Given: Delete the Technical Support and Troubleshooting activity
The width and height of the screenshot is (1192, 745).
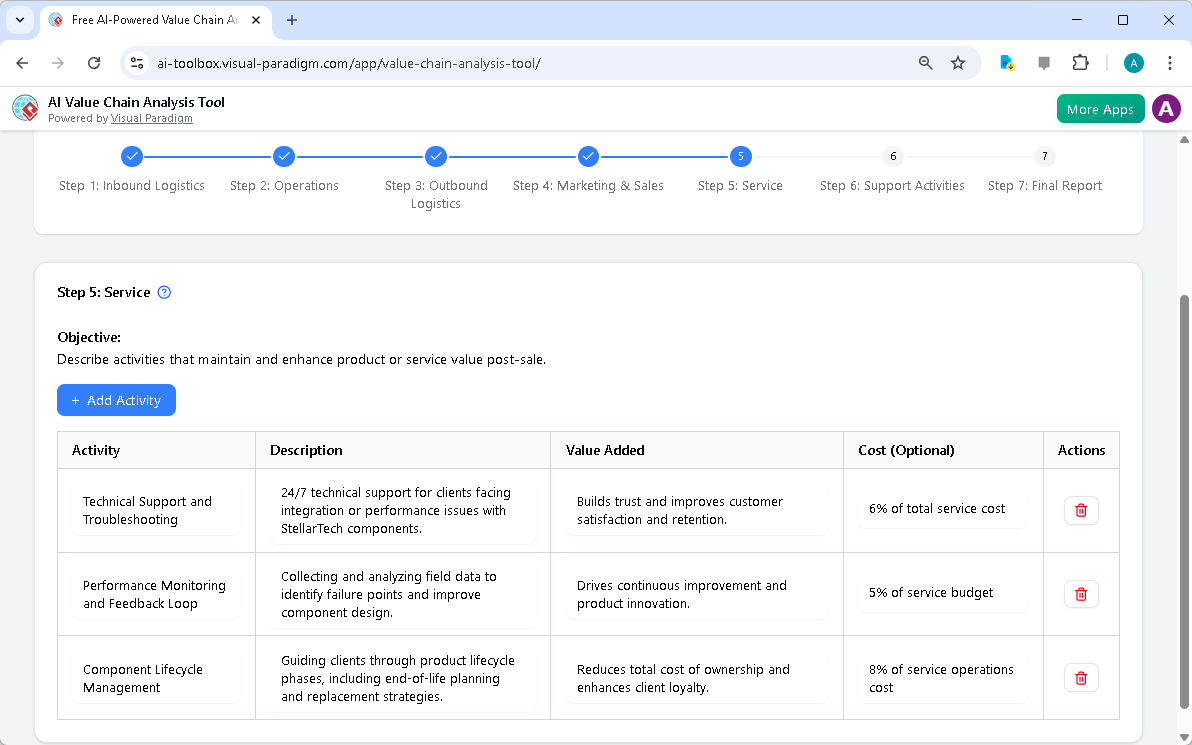Looking at the screenshot, I should click(x=1081, y=510).
